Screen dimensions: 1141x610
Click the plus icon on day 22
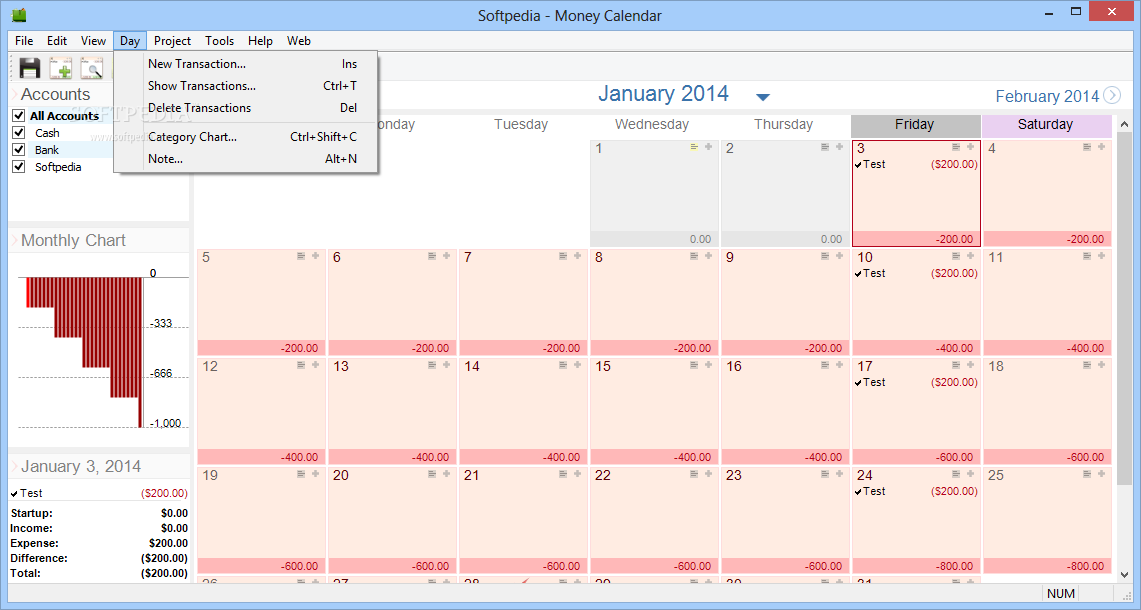click(x=709, y=475)
